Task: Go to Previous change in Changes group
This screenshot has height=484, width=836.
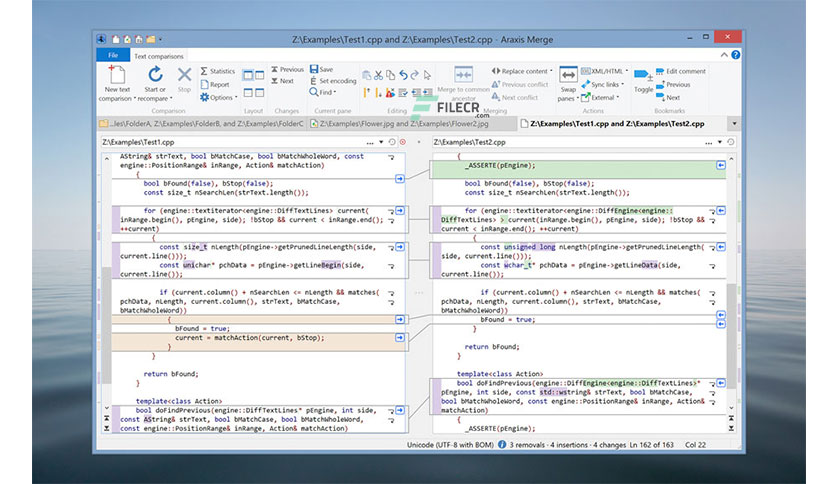Action: coord(287,69)
